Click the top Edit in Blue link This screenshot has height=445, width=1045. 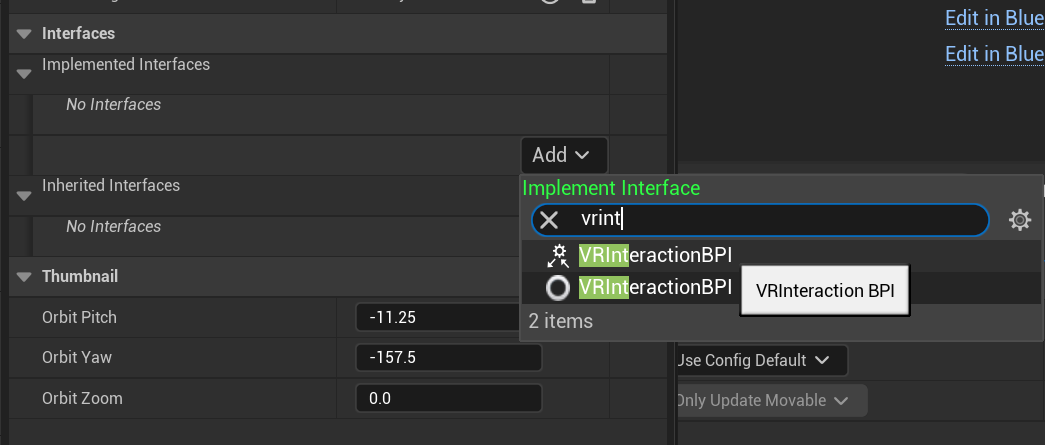(x=994, y=18)
